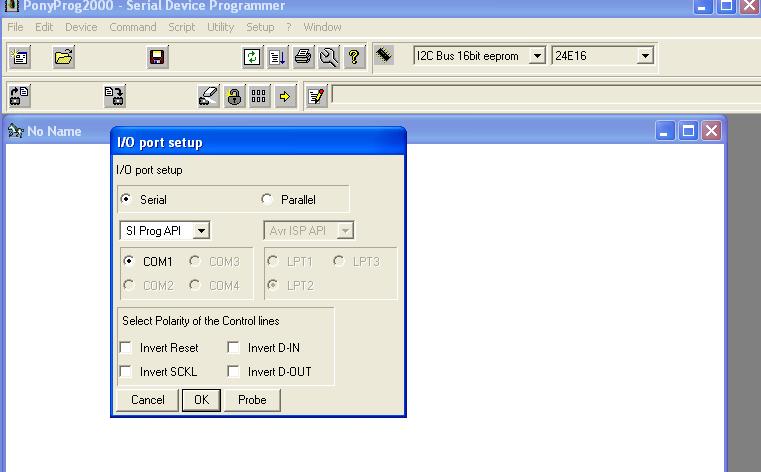
Task: Choose the COM4 port radio button
Action: (195, 285)
